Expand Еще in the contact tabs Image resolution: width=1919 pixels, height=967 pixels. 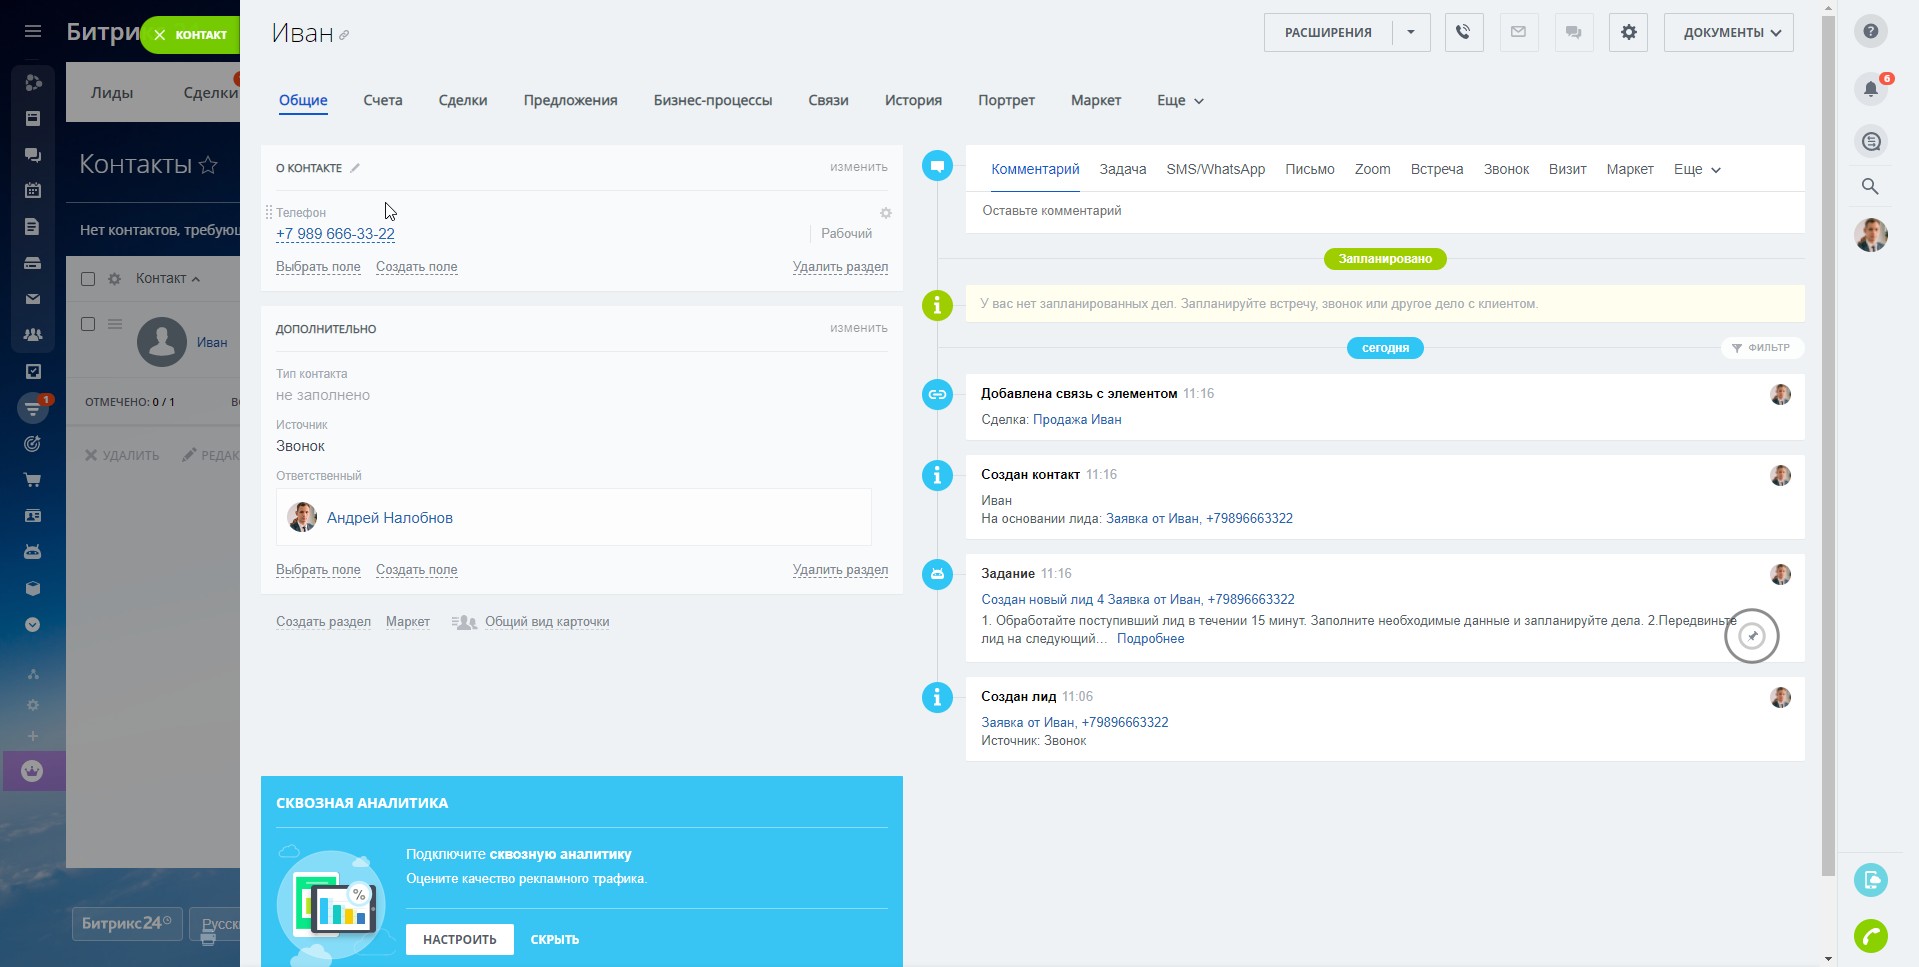(x=1180, y=100)
